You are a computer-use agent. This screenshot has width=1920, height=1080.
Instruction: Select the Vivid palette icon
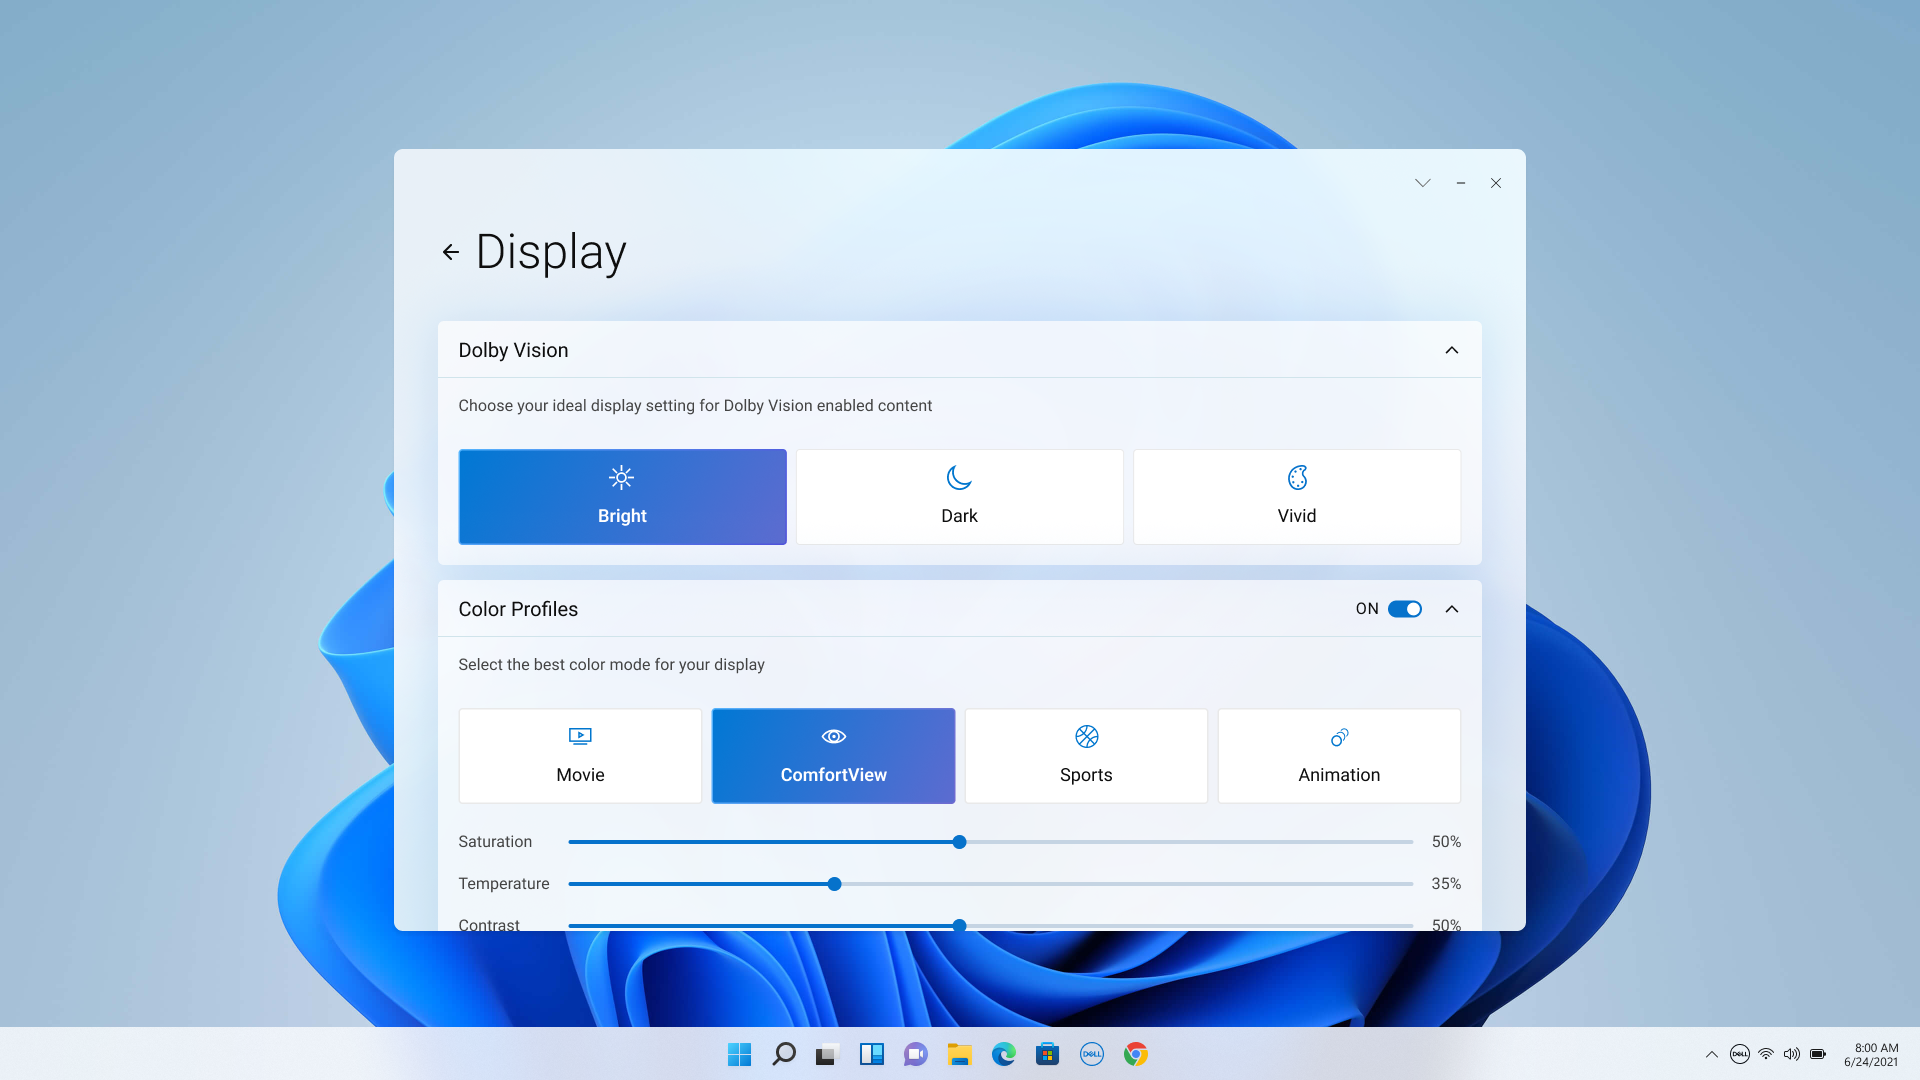pyautogui.click(x=1297, y=478)
